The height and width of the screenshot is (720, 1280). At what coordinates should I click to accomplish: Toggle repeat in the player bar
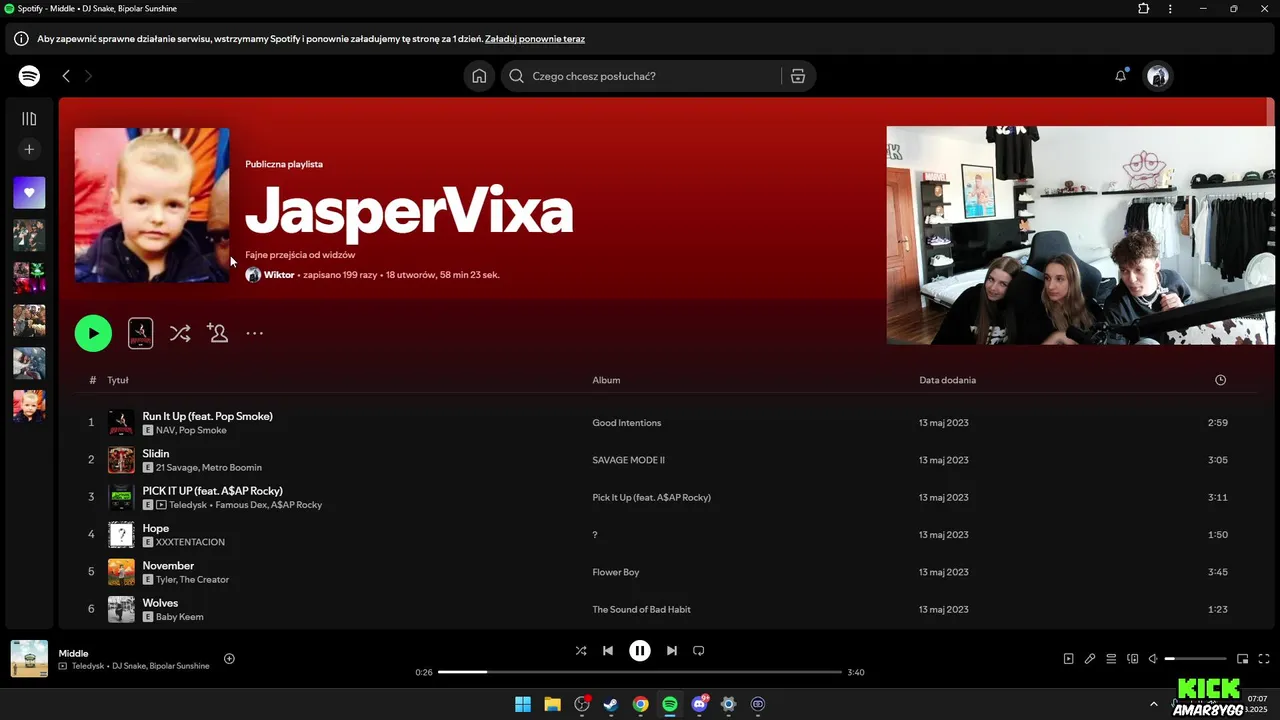(699, 651)
